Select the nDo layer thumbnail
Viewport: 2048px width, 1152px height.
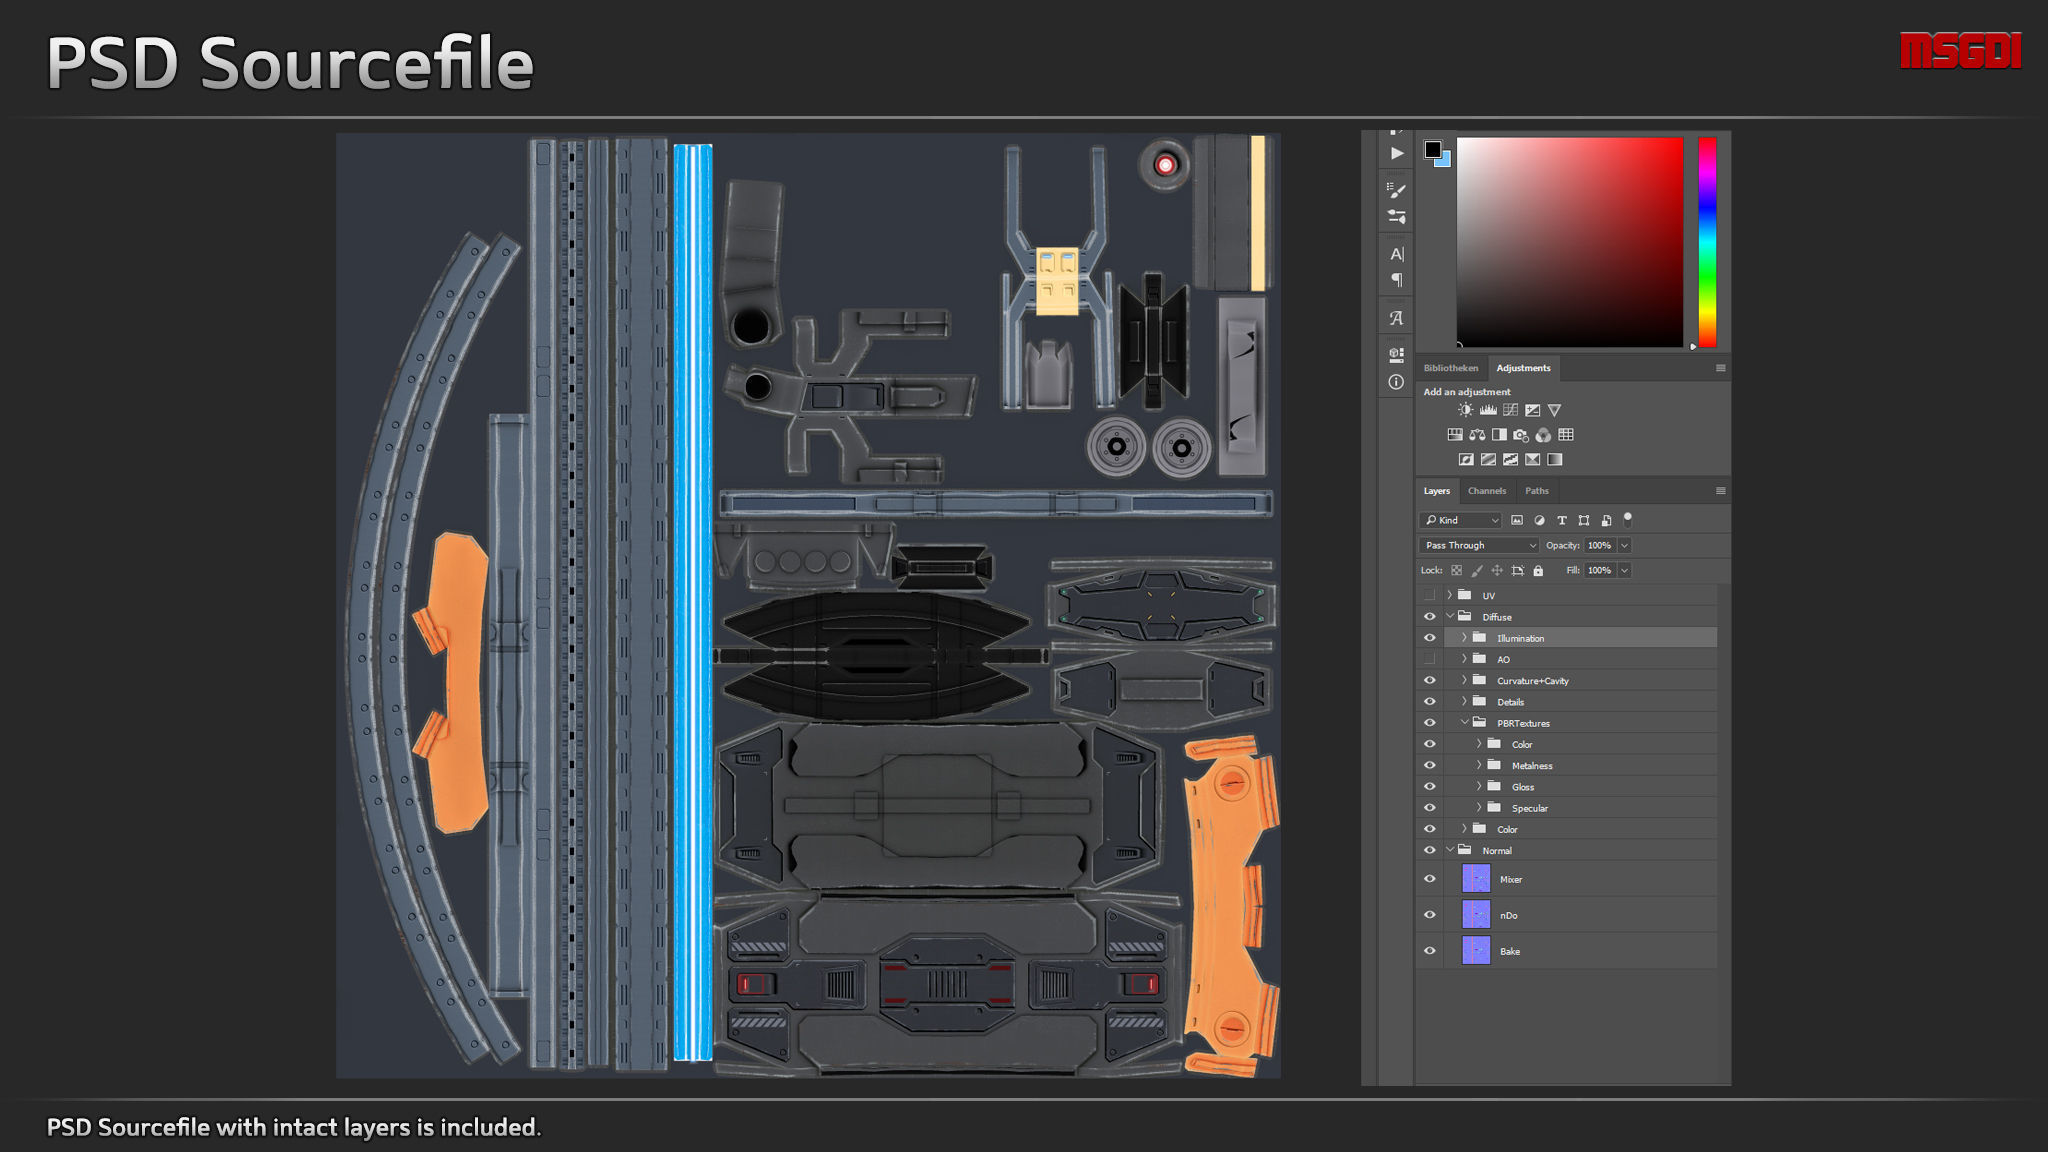click(x=1476, y=915)
